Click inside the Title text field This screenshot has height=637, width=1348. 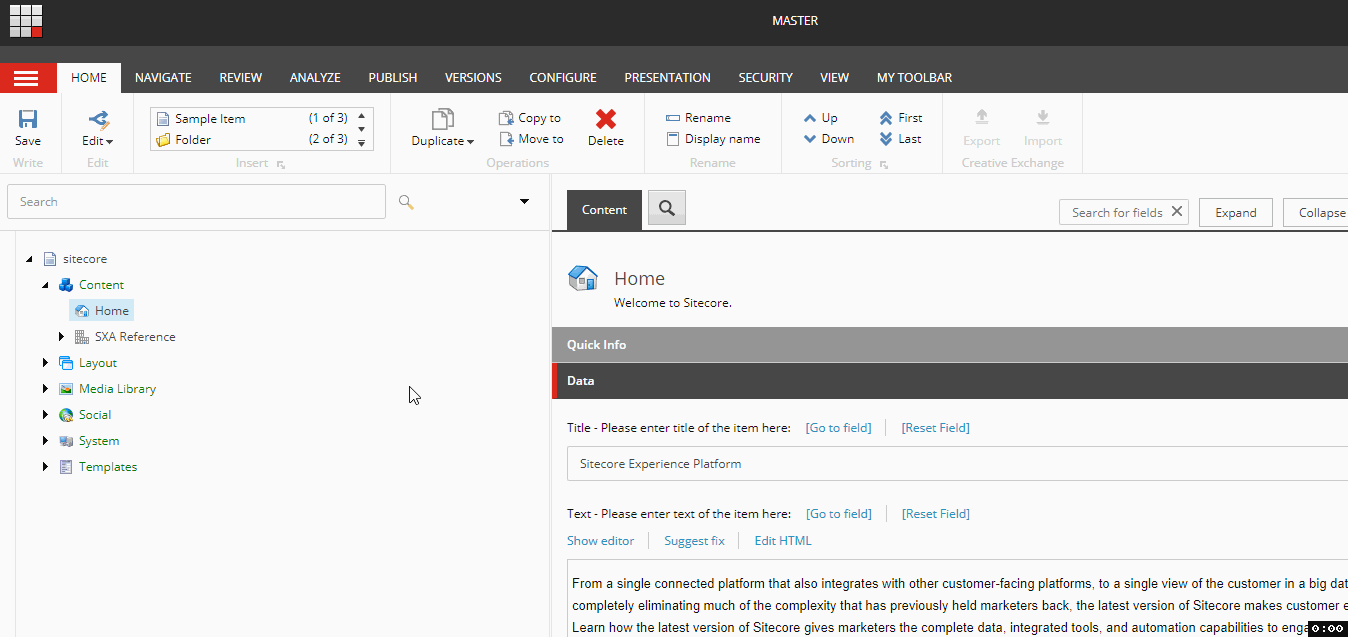(957, 464)
